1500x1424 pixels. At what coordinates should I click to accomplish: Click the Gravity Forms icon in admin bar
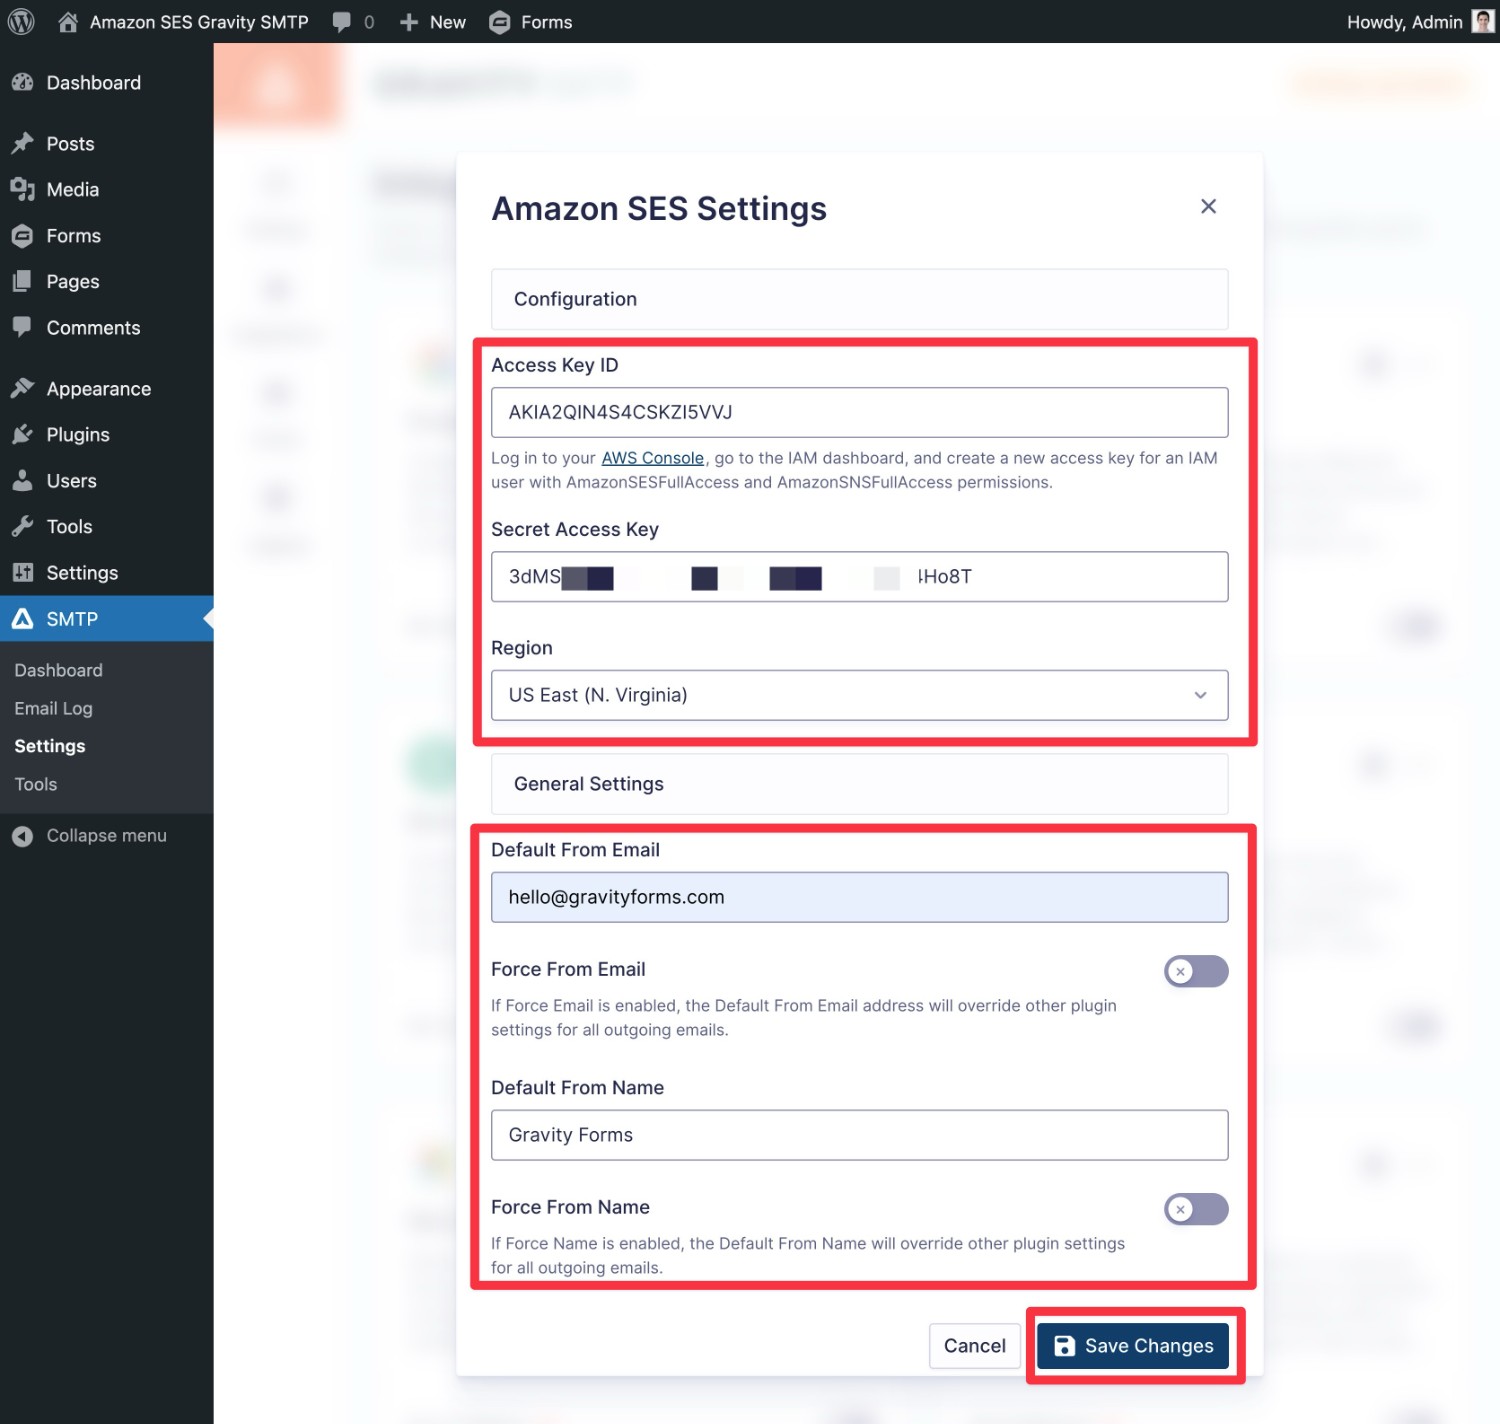(x=500, y=22)
